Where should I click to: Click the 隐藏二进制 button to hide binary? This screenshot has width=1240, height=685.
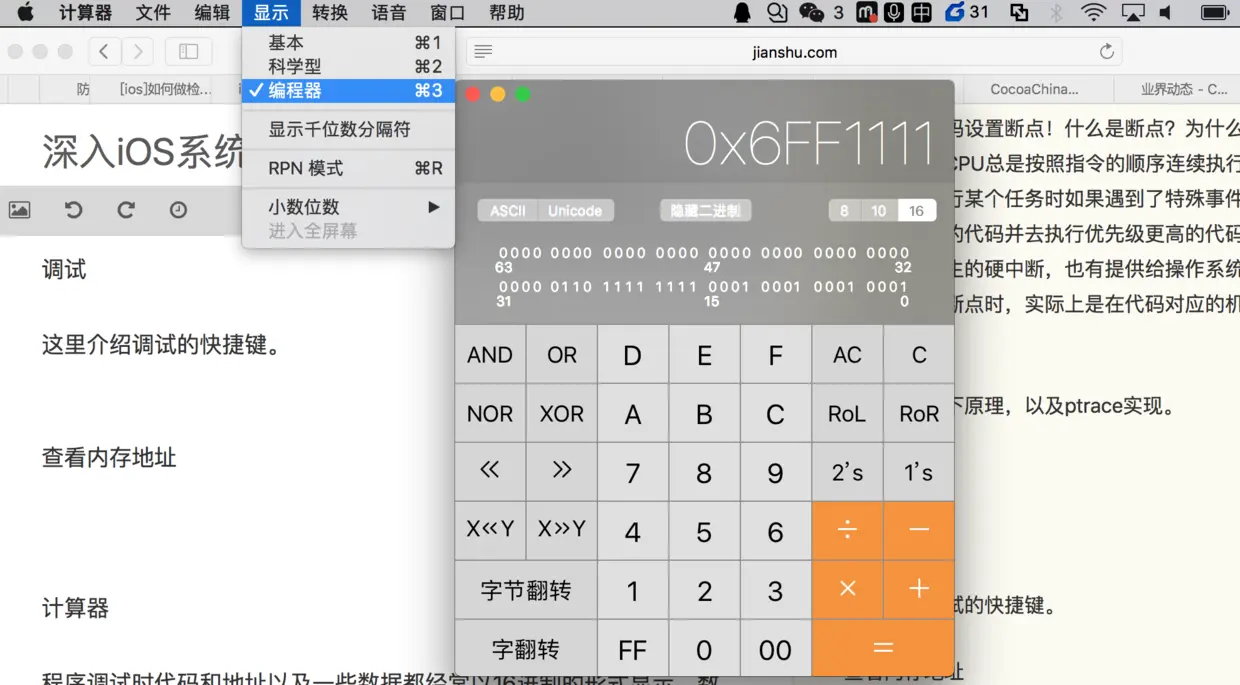click(x=705, y=211)
